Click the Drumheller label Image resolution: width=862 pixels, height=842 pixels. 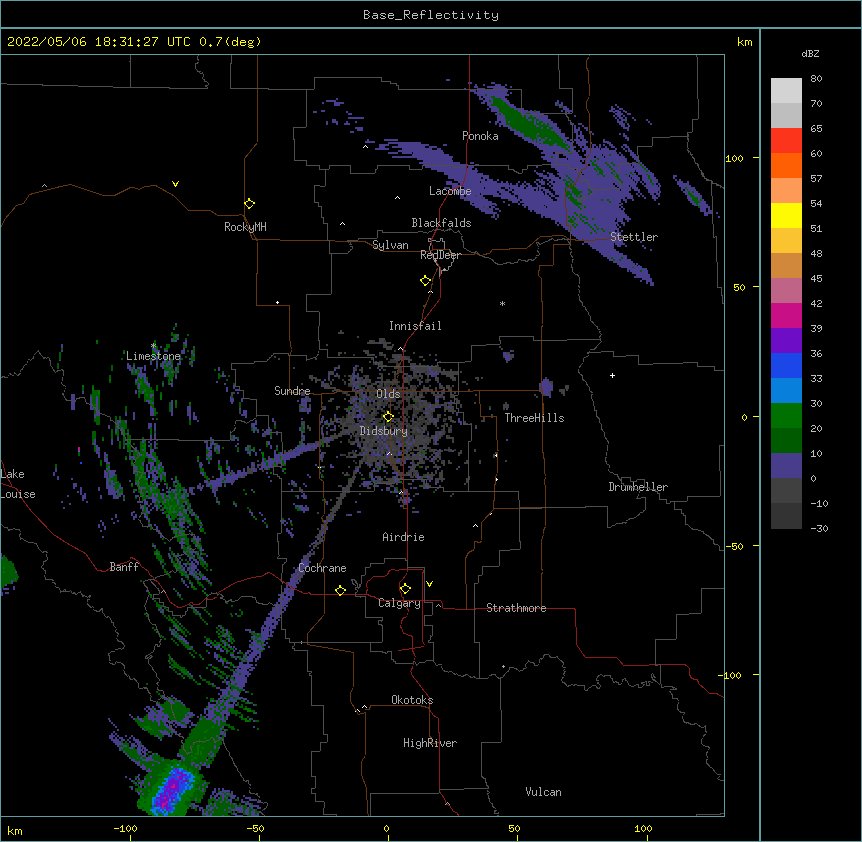click(638, 487)
